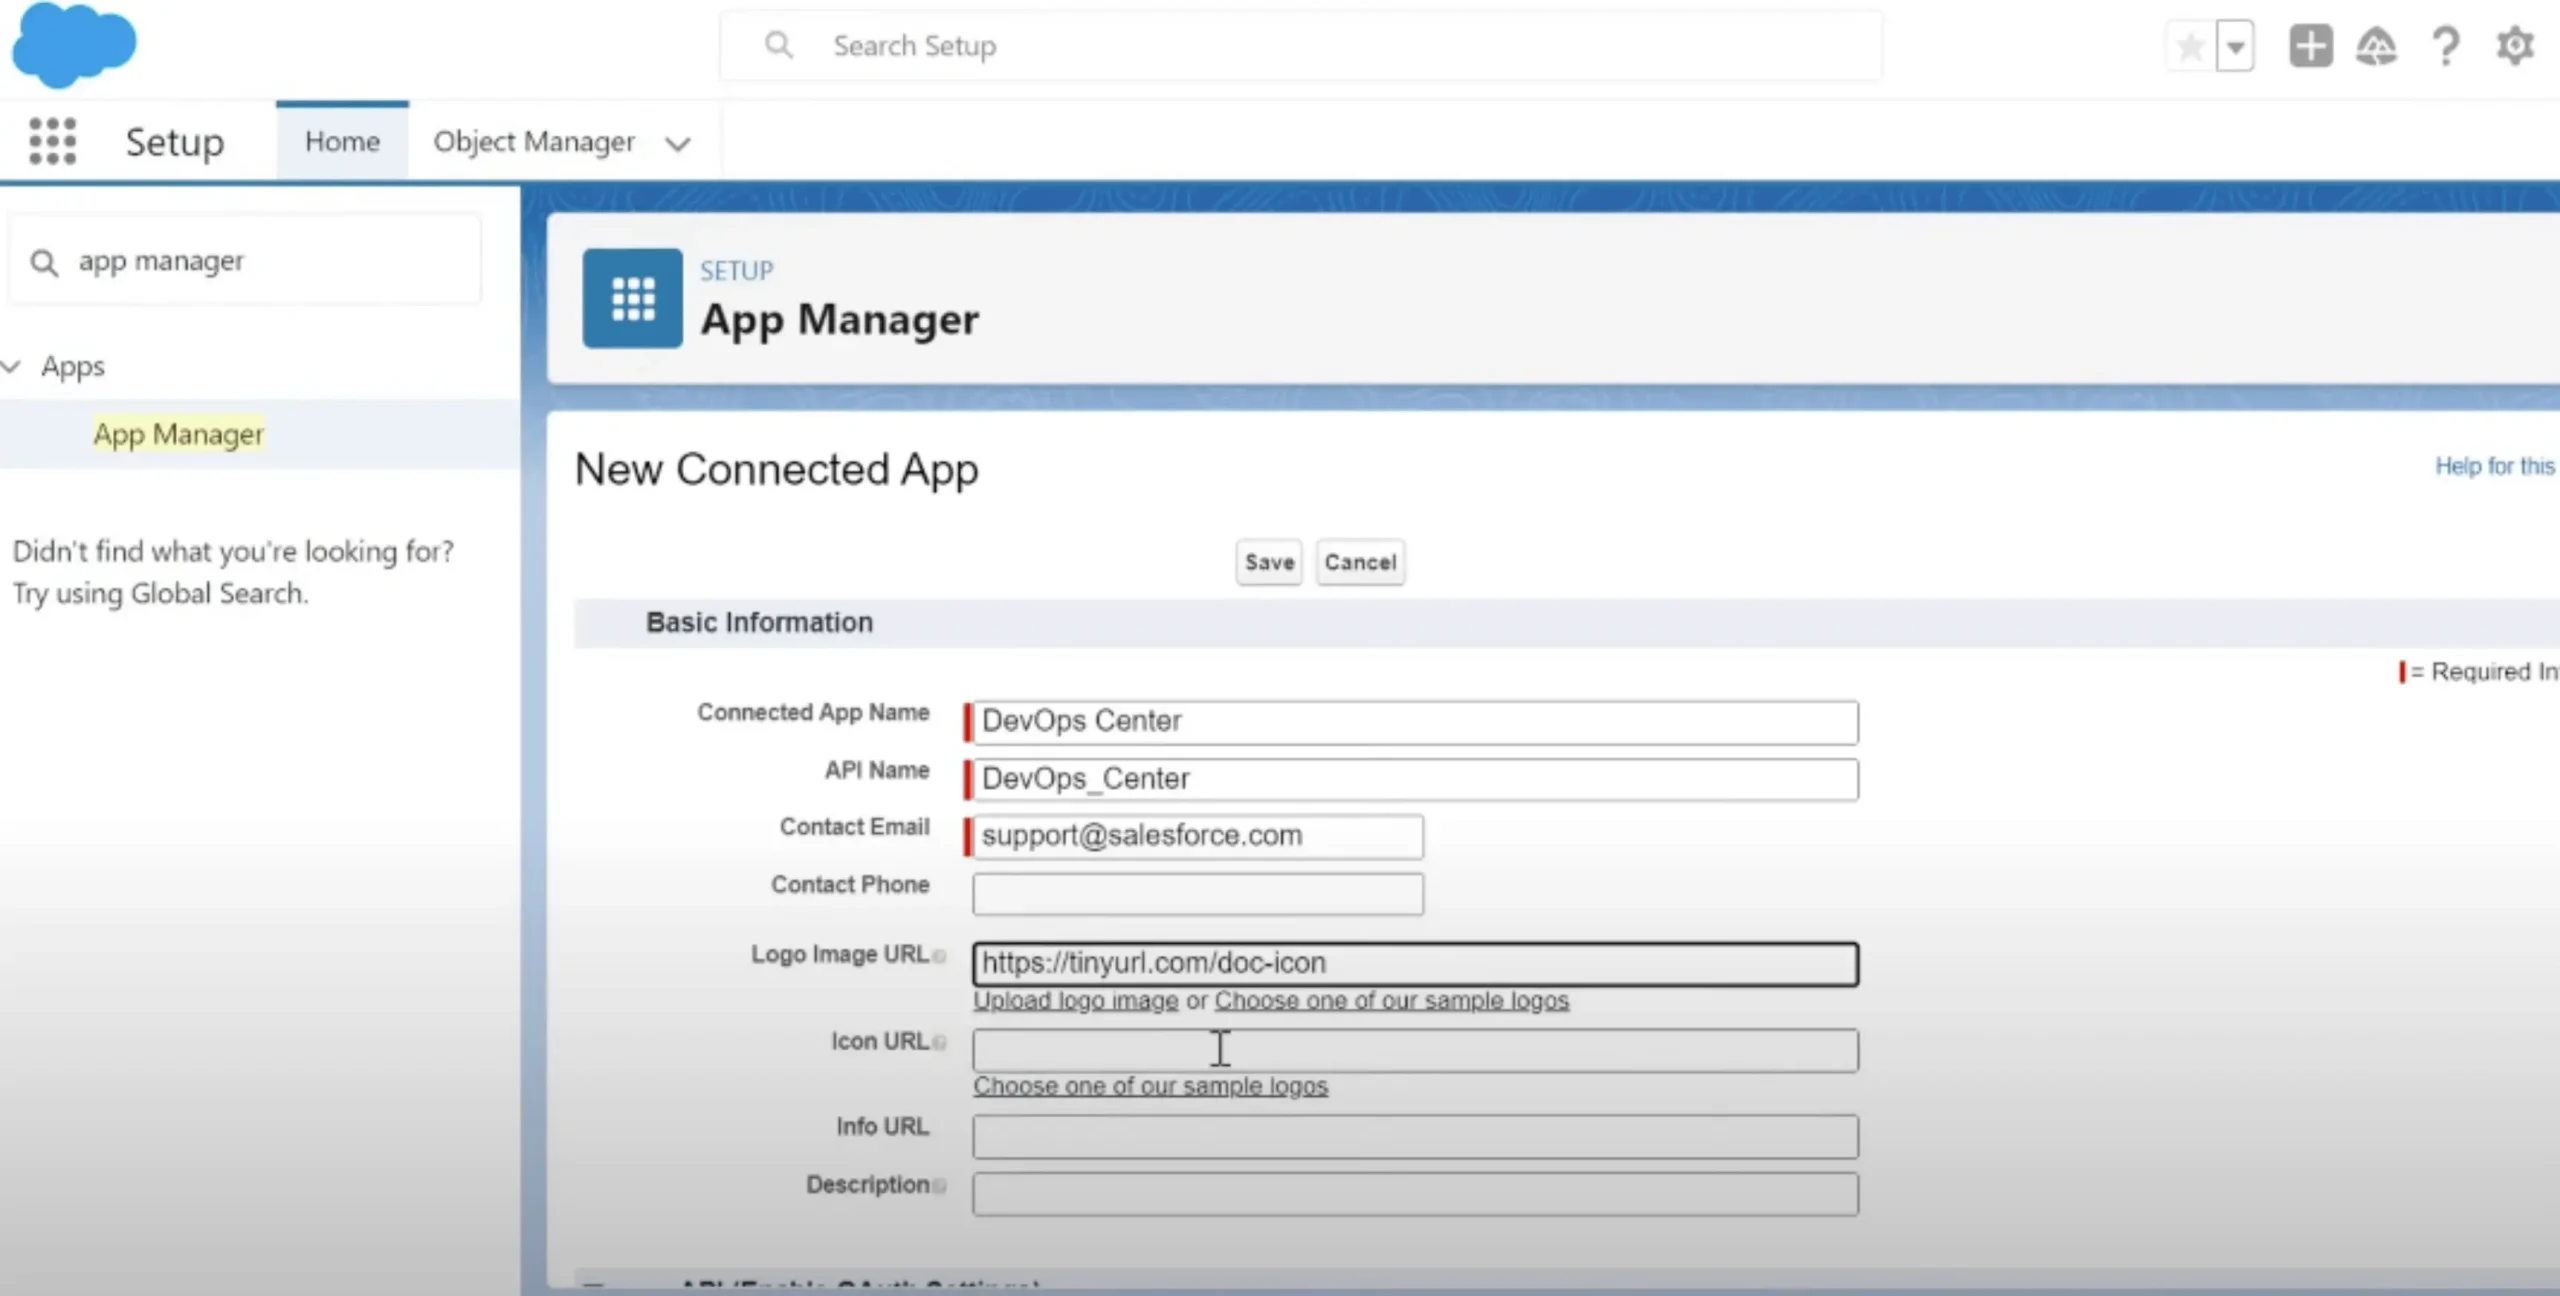This screenshot has width=2560, height=1296.
Task: Select App Manager in sidebar
Action: pyautogui.click(x=178, y=434)
